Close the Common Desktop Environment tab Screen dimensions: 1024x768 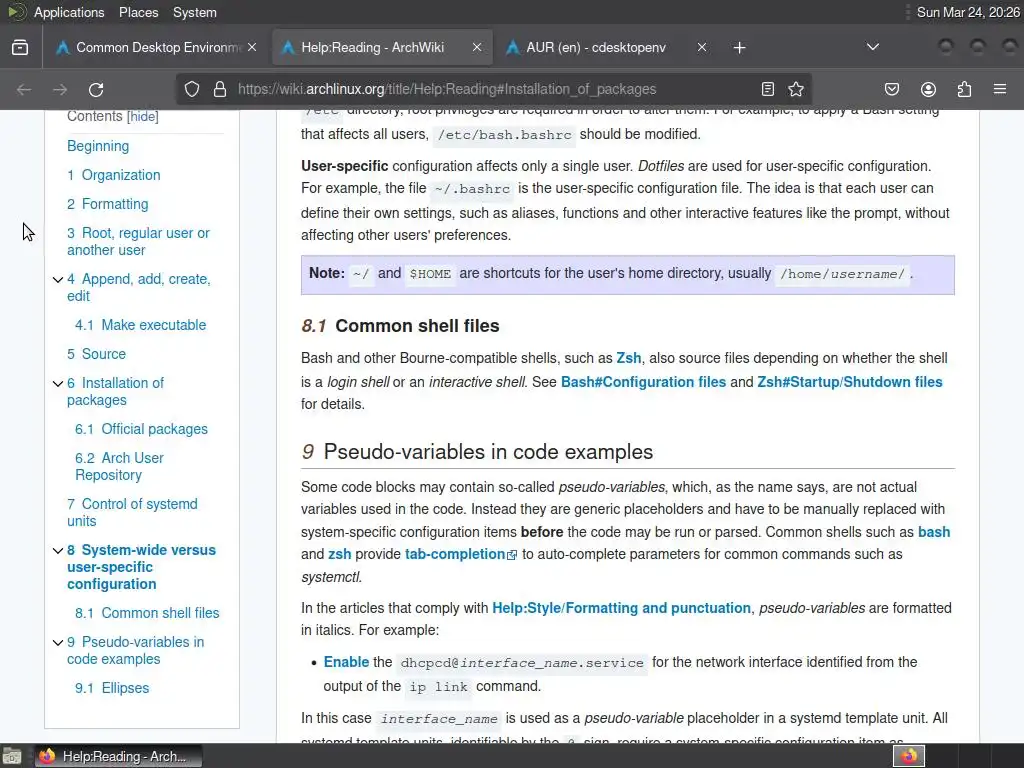[x=252, y=47]
